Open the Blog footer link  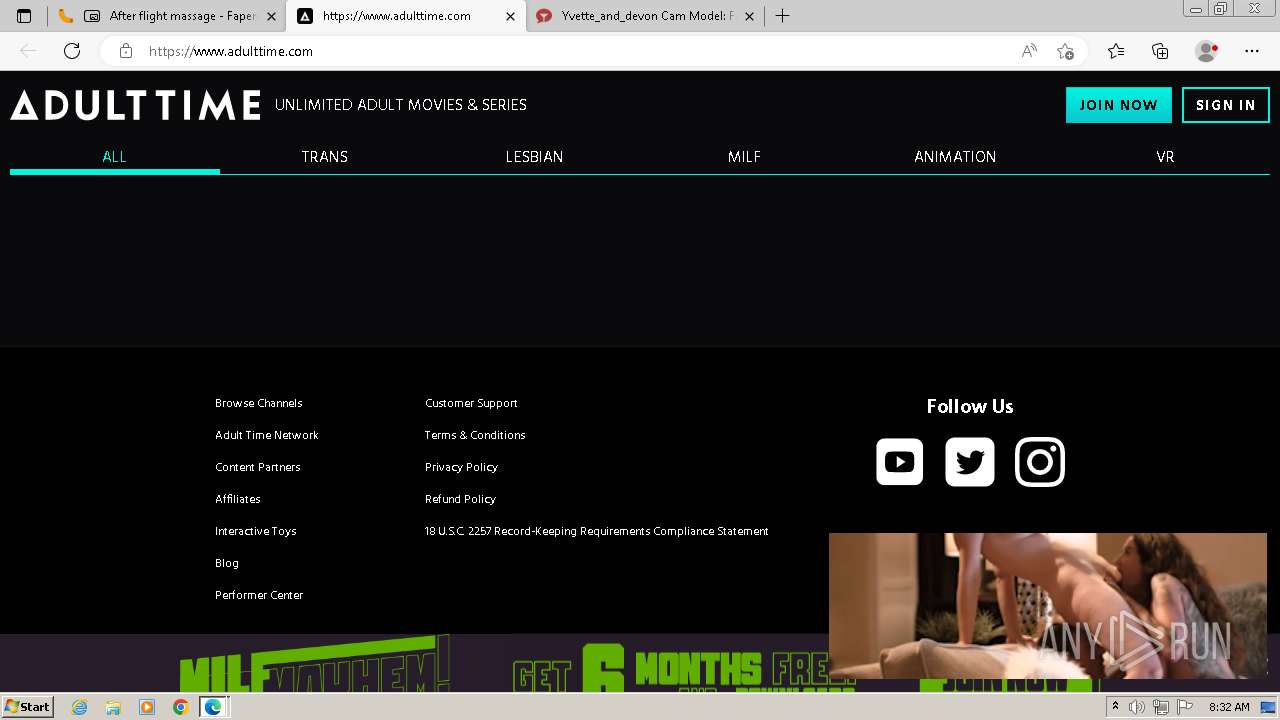coord(227,563)
